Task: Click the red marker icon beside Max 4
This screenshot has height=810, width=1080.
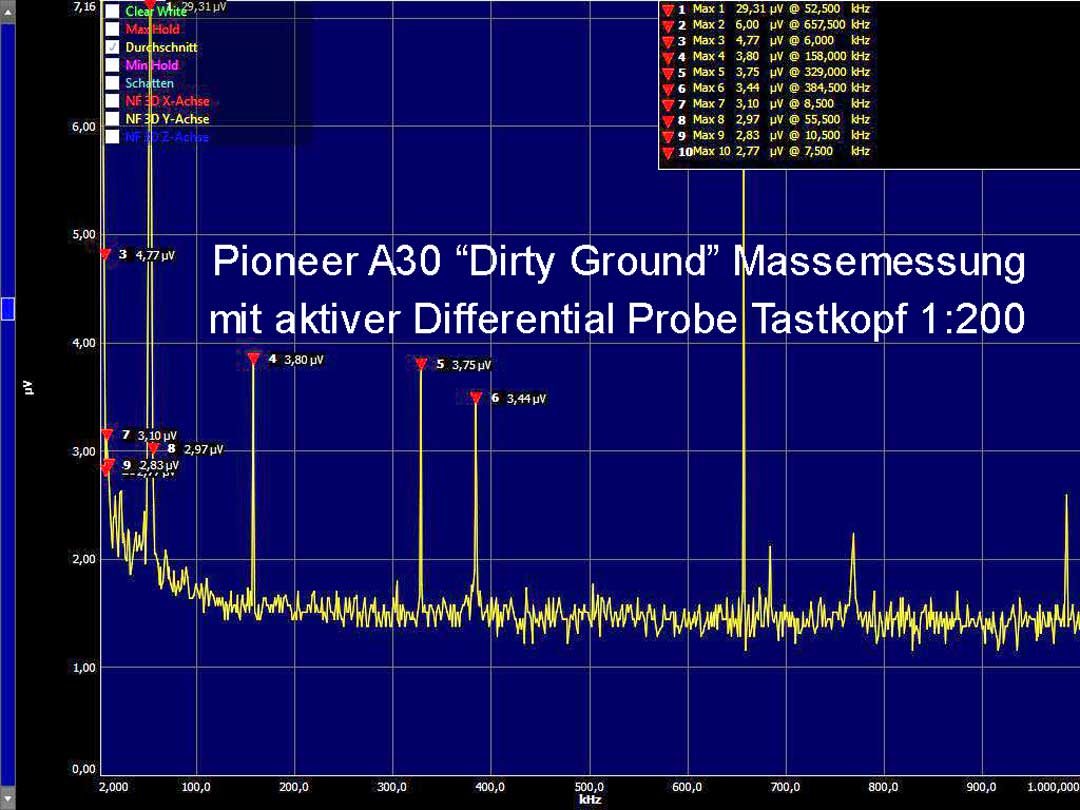Action: point(667,58)
